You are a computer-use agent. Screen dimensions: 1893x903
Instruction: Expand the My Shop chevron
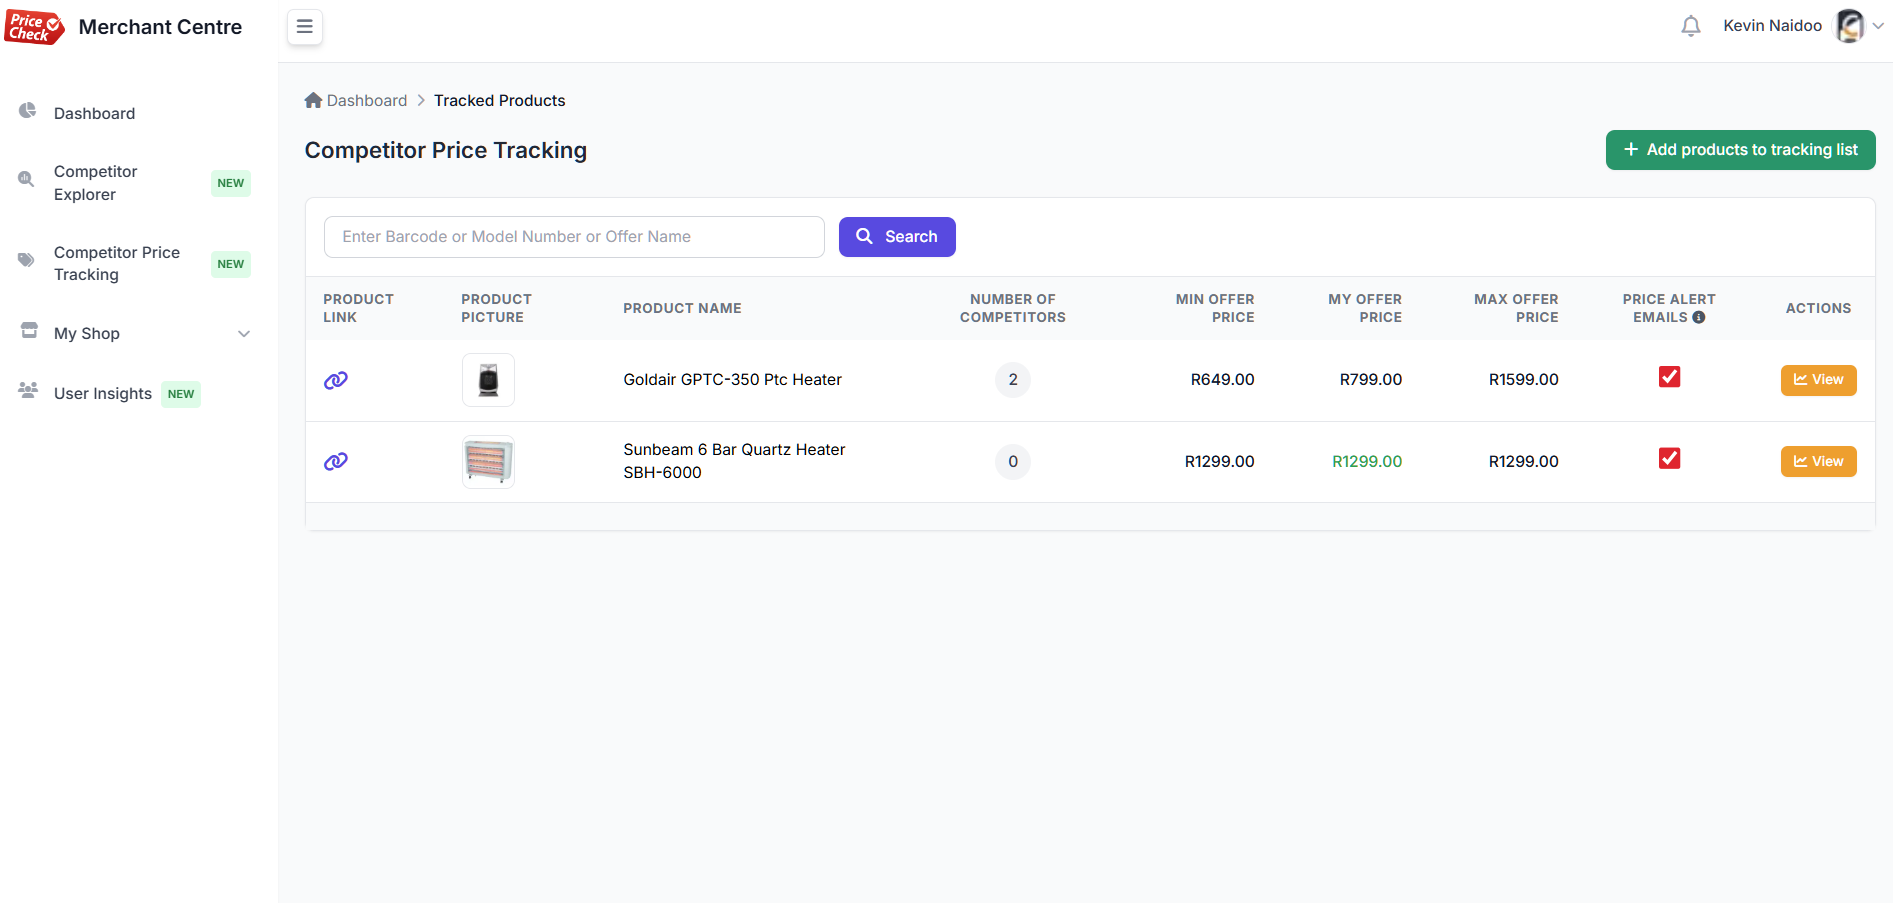244,334
